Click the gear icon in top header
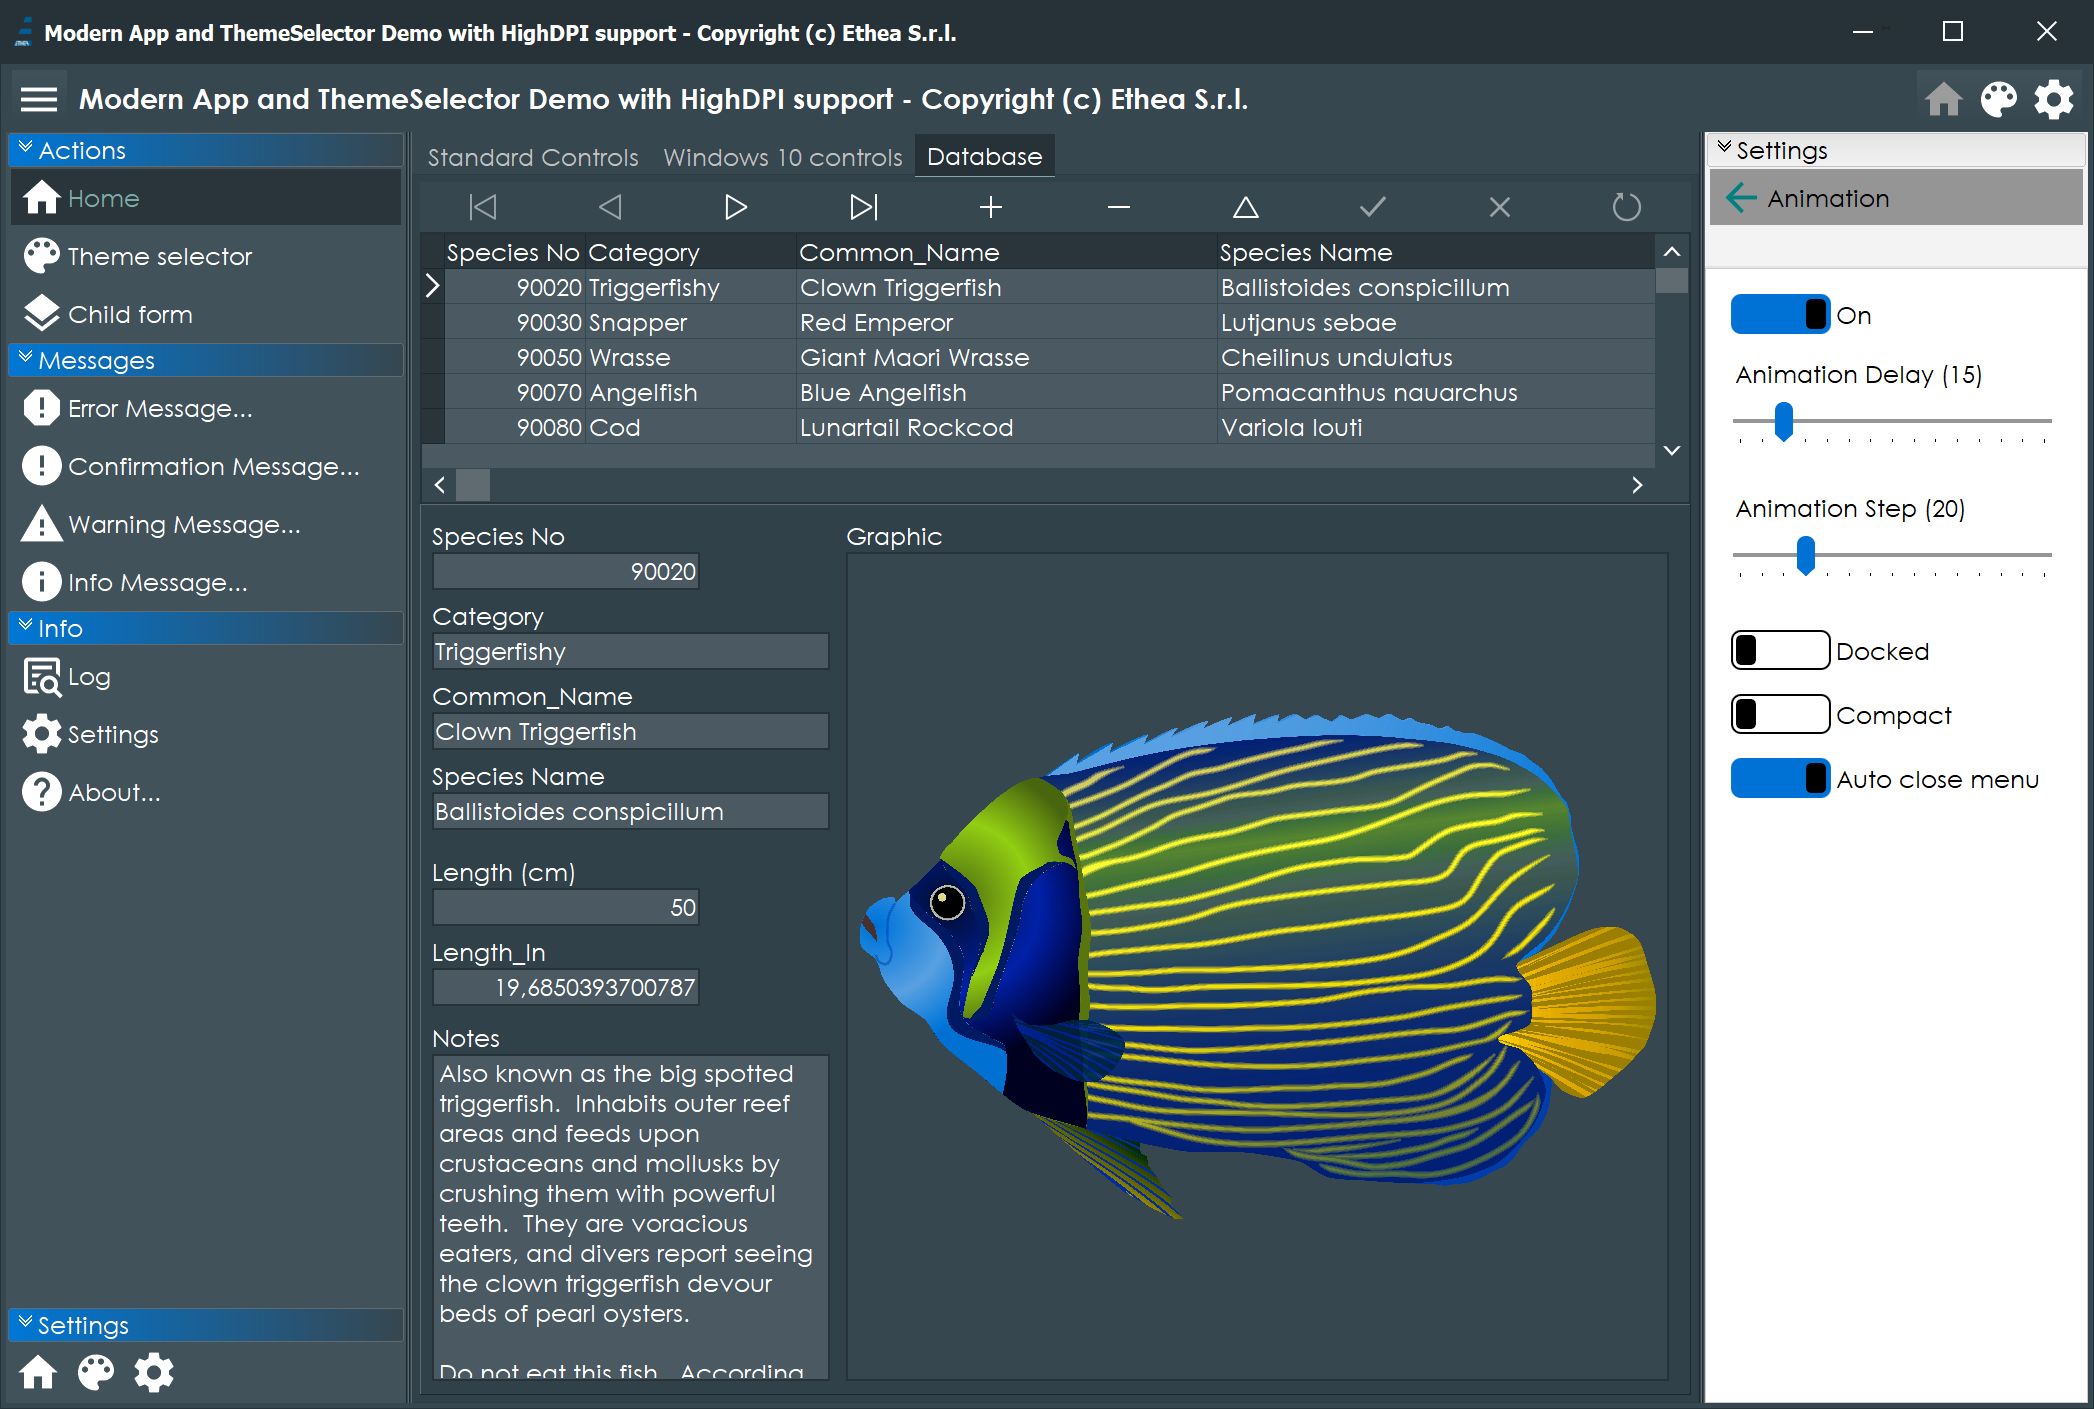The height and width of the screenshot is (1409, 2094). pos(2054,99)
